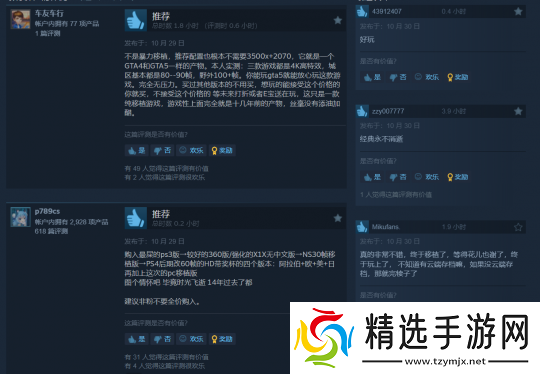540x374 pixels.
Task: Click '有 31 人觉得这篇评测有价值' text
Action: (166, 357)
